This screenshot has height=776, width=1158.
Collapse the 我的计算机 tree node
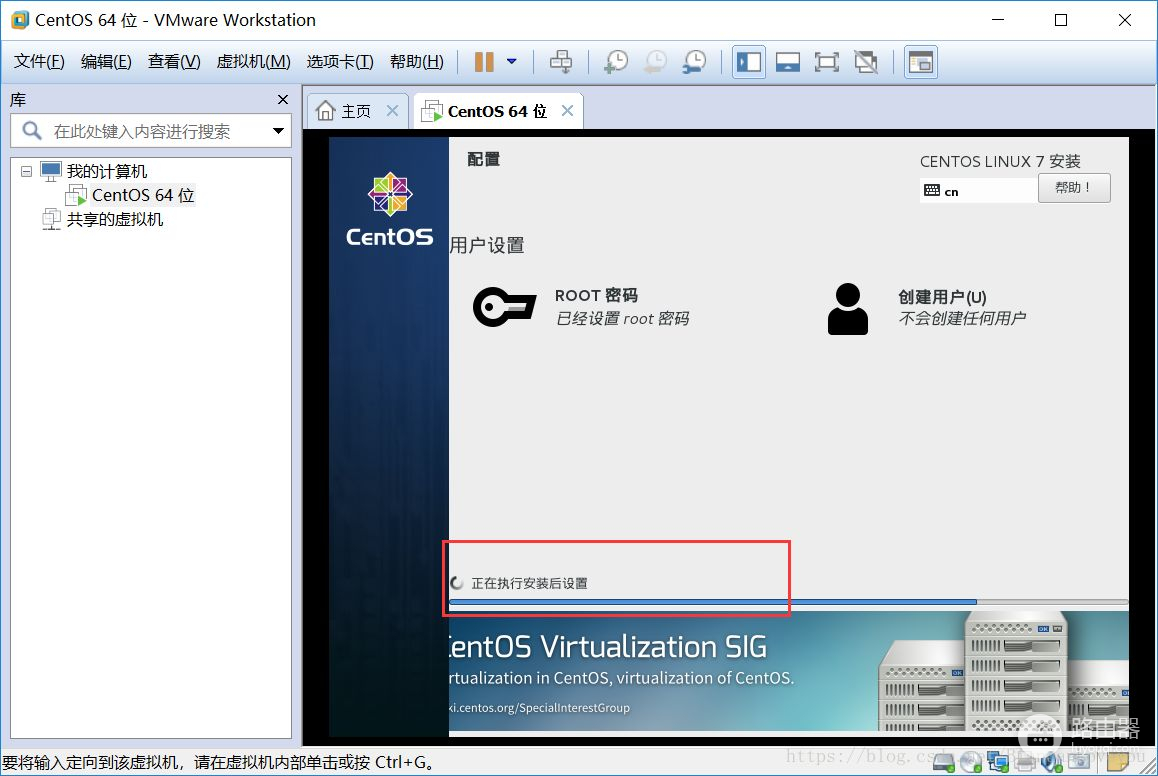[x=26, y=171]
